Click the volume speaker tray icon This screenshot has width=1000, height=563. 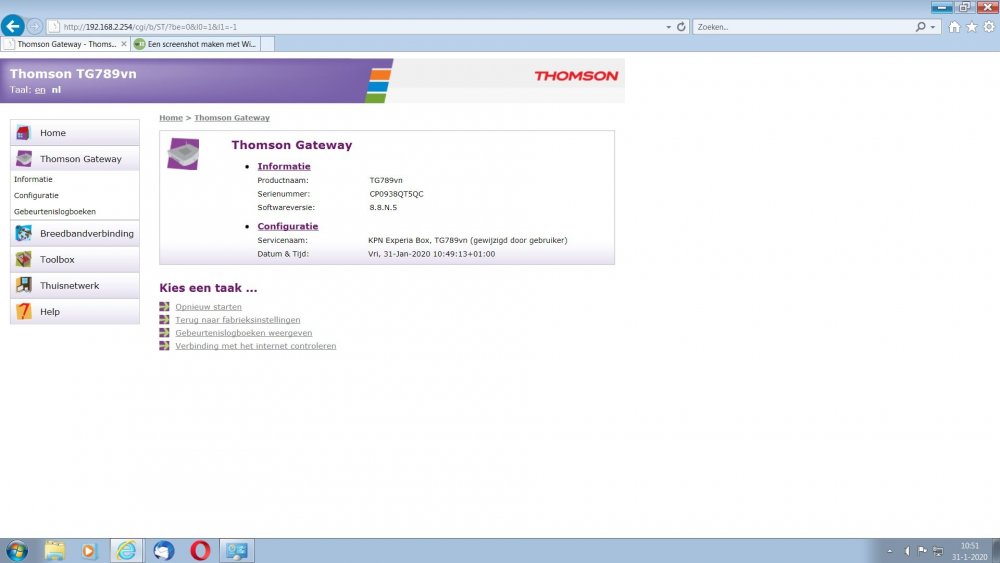[x=906, y=551]
